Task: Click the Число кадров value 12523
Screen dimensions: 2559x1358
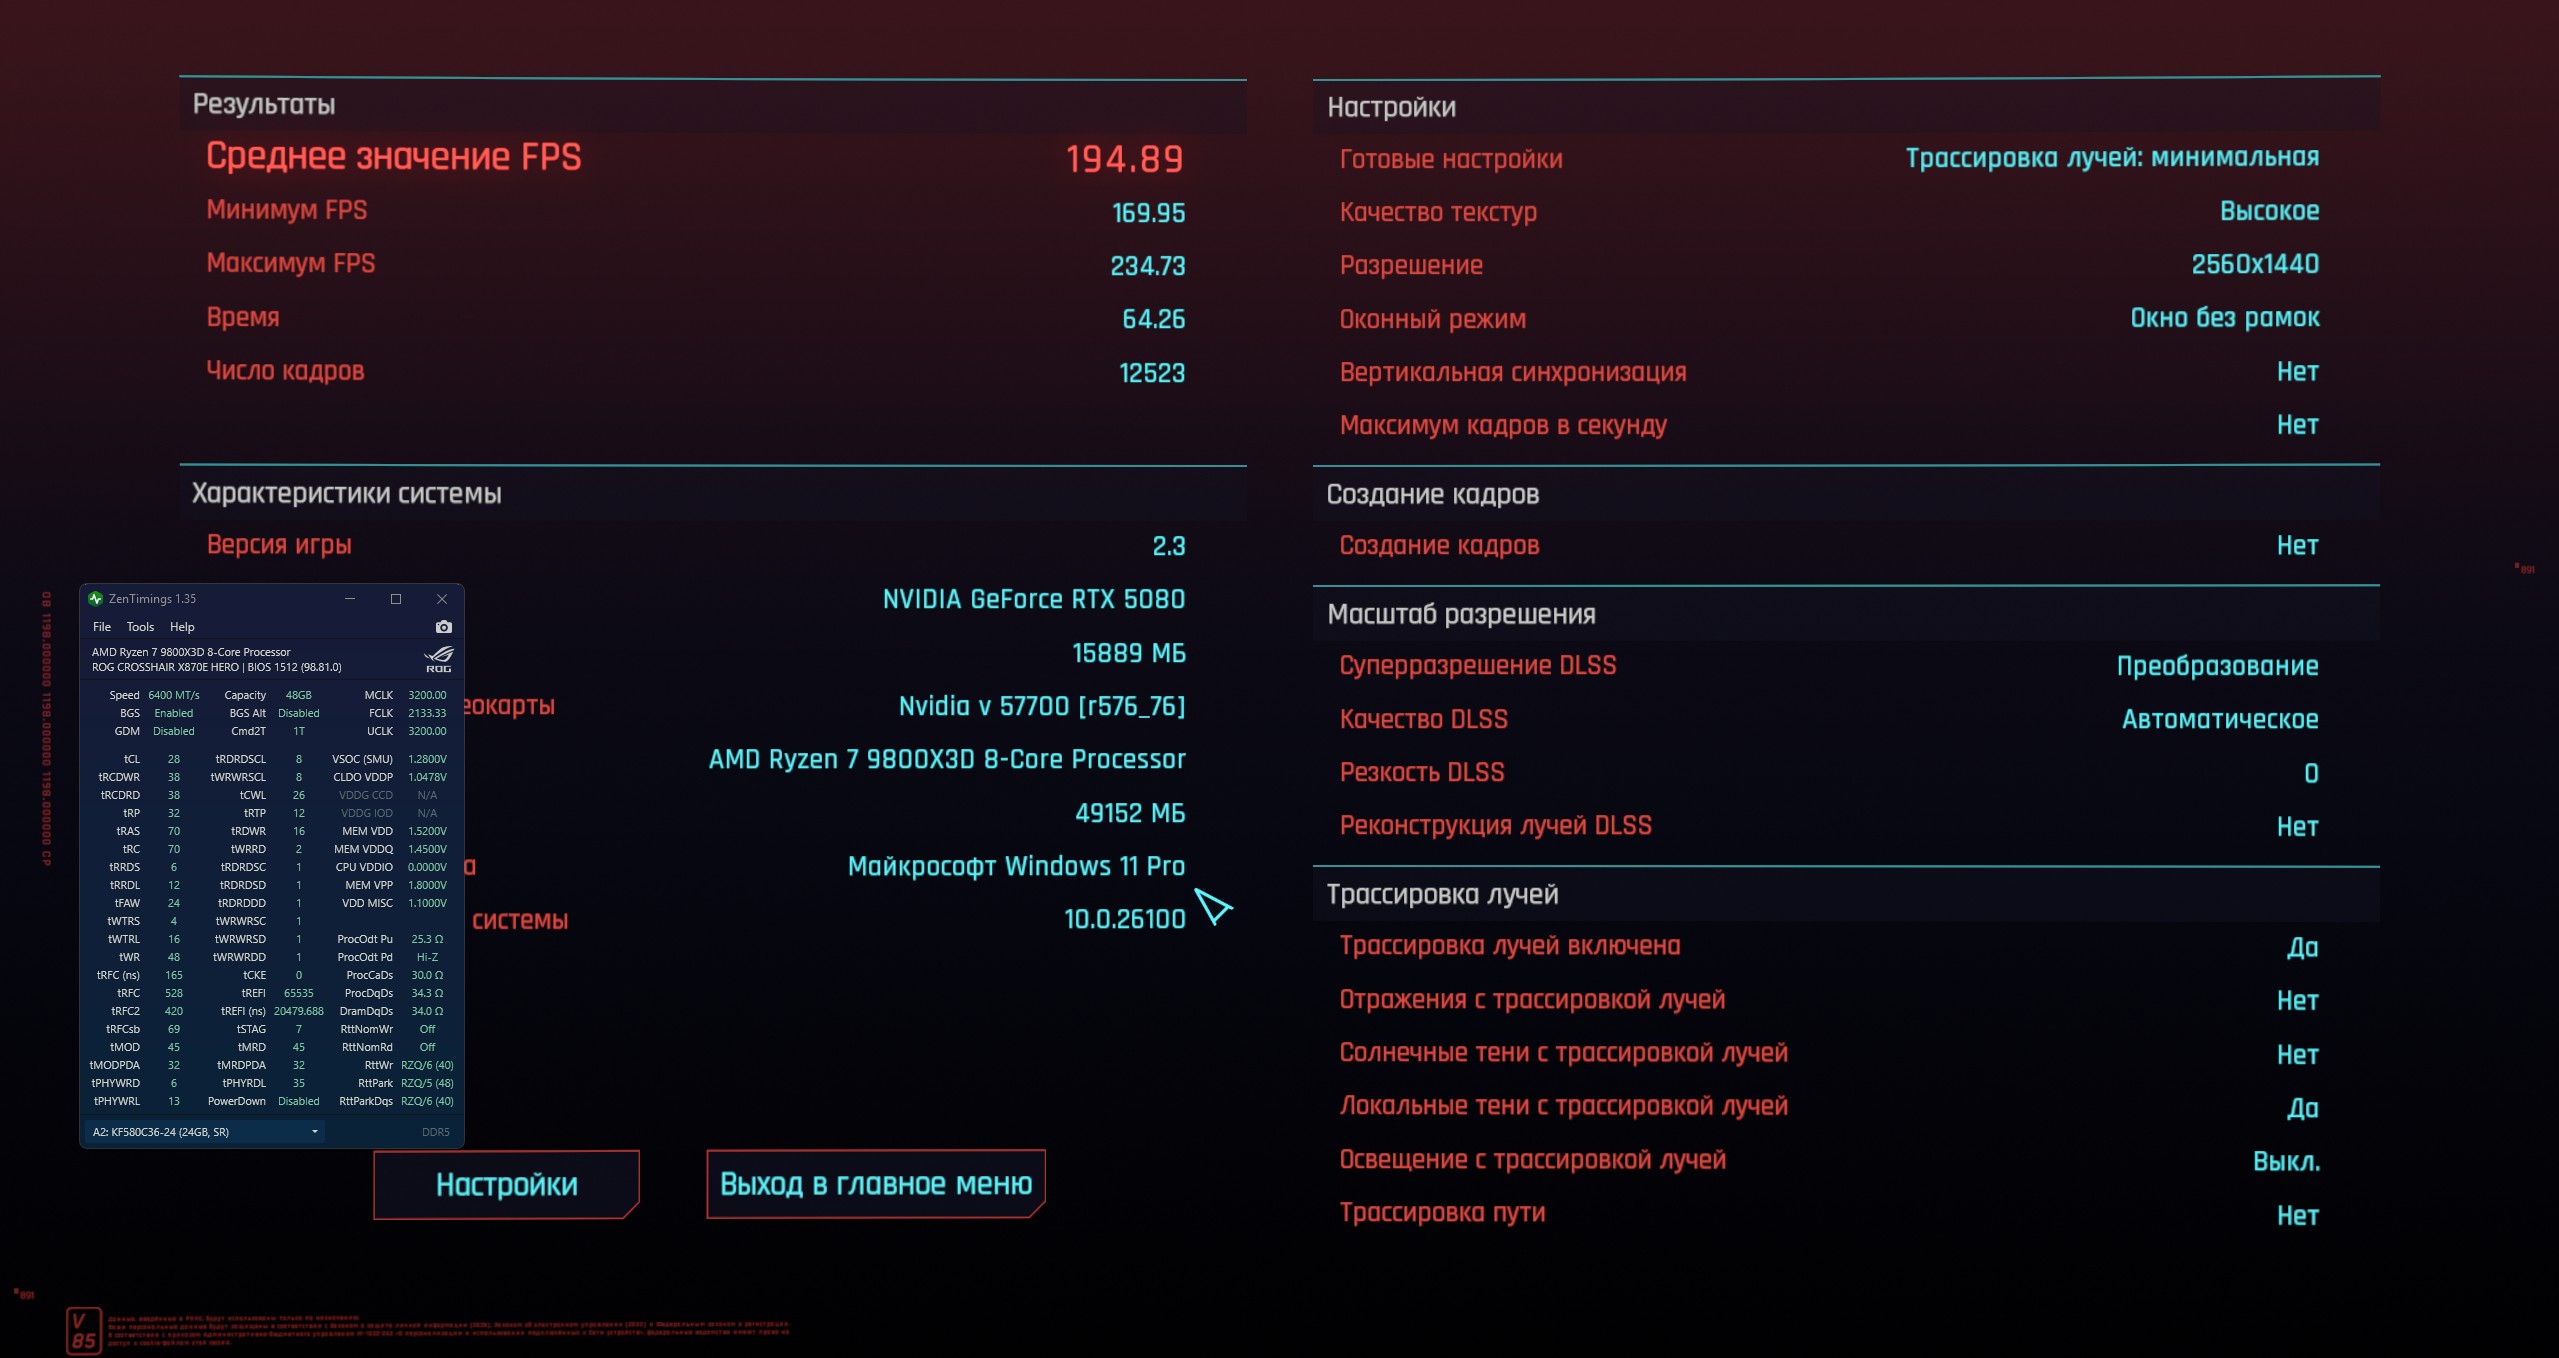Action: point(1152,373)
